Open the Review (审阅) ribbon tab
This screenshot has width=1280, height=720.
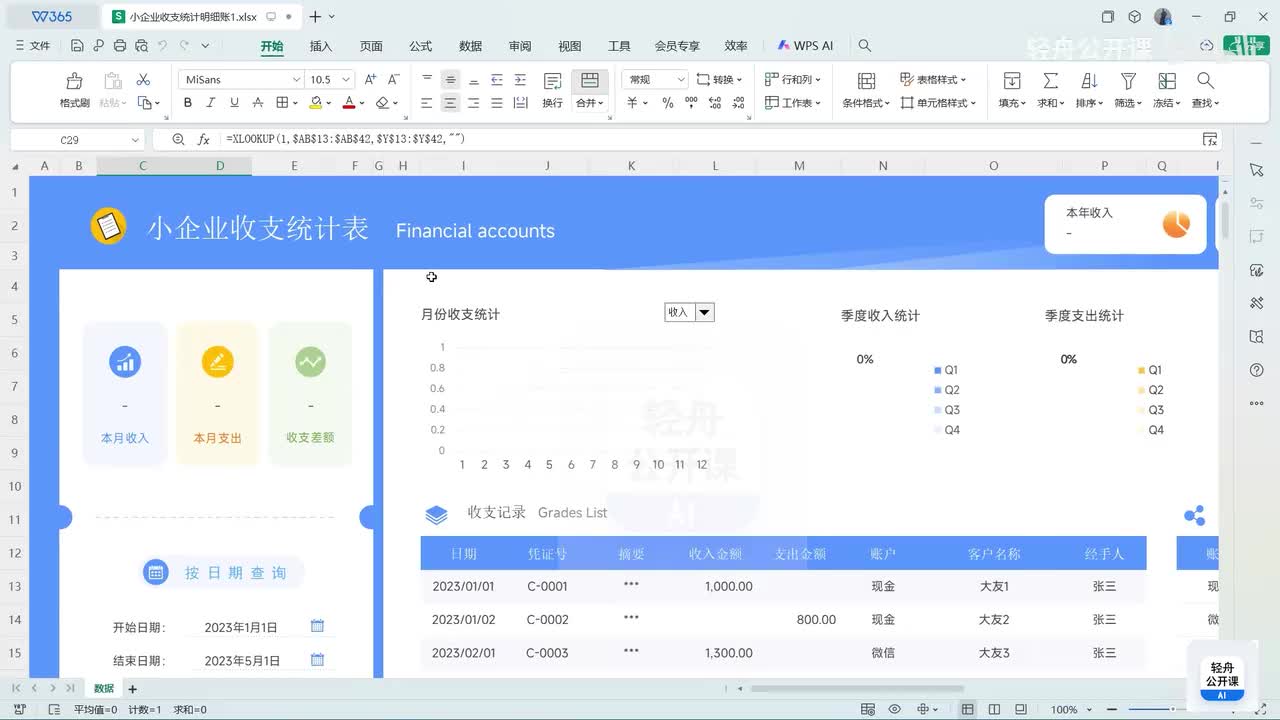pyautogui.click(x=520, y=46)
